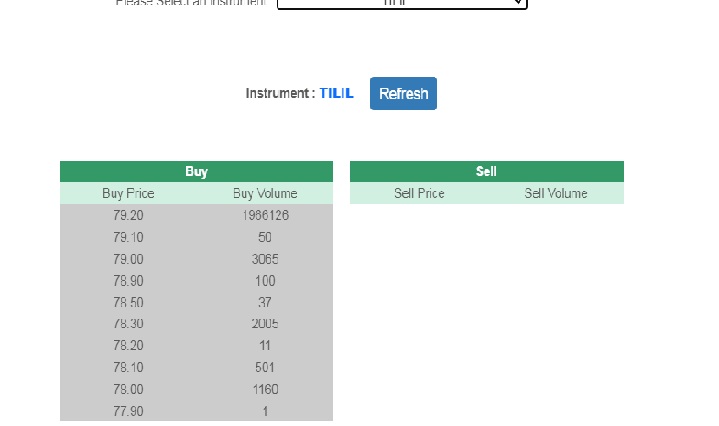This screenshot has width=719, height=426.
Task: Click the 78.90 buy price row
Action: pos(128,281)
